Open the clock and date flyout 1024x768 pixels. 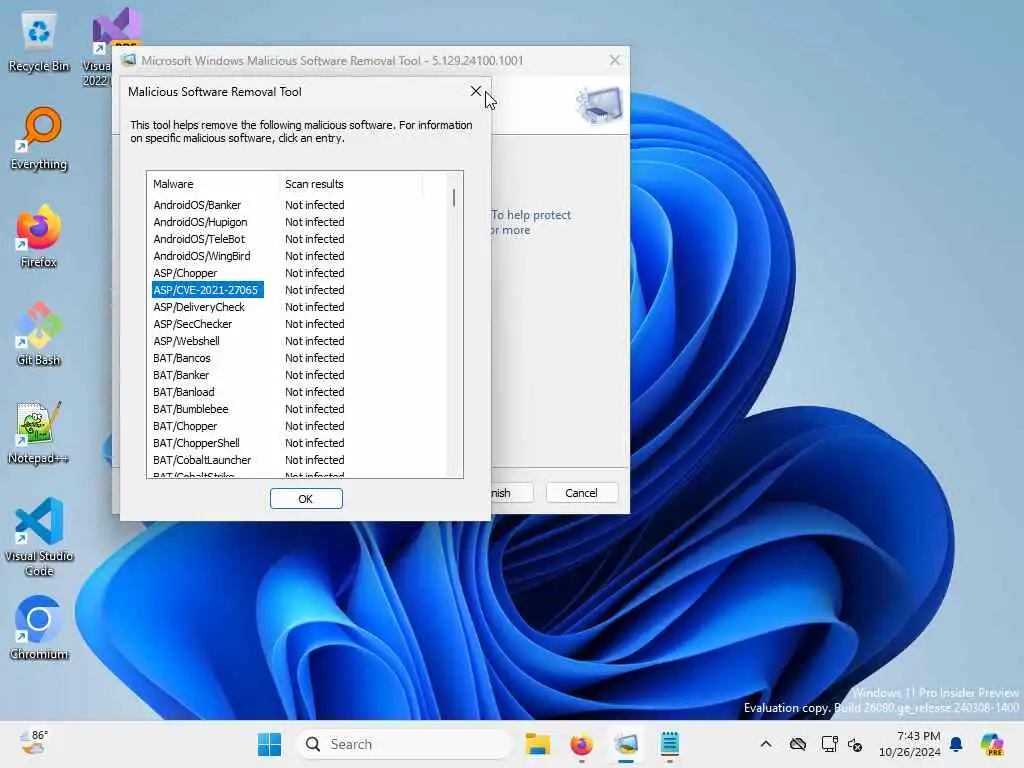point(909,744)
